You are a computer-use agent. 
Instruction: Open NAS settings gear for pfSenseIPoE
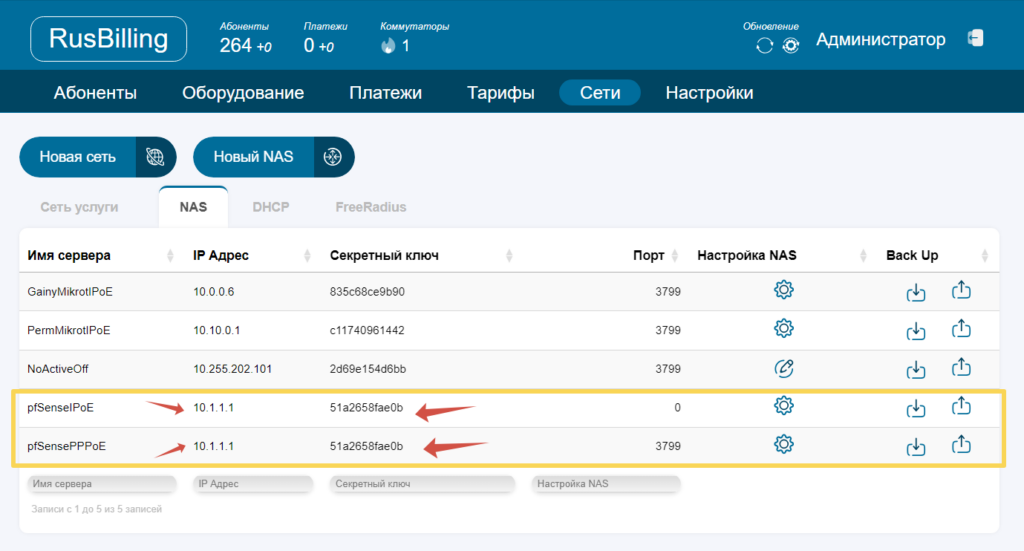coord(784,405)
